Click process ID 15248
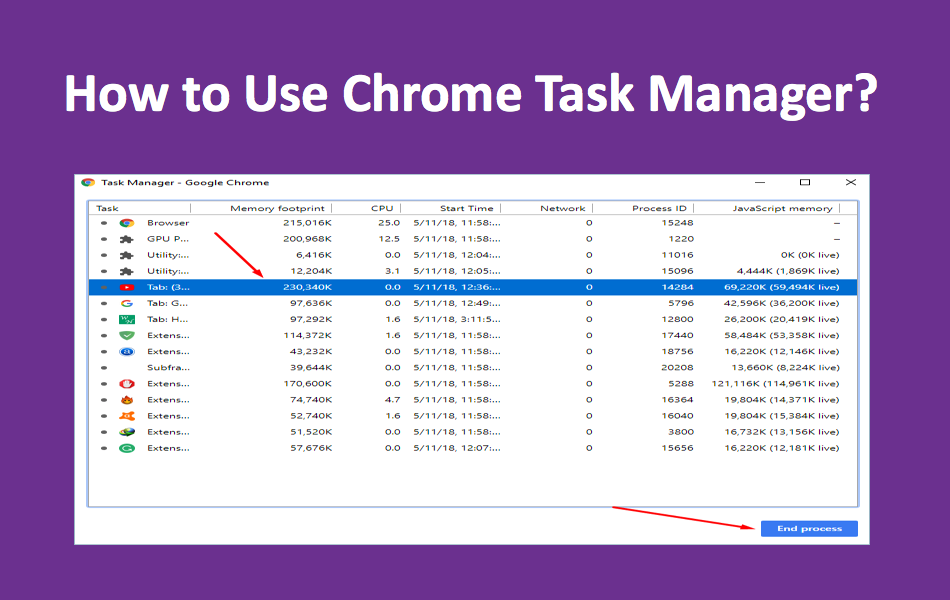The width and height of the screenshot is (950, 600). coord(677,223)
